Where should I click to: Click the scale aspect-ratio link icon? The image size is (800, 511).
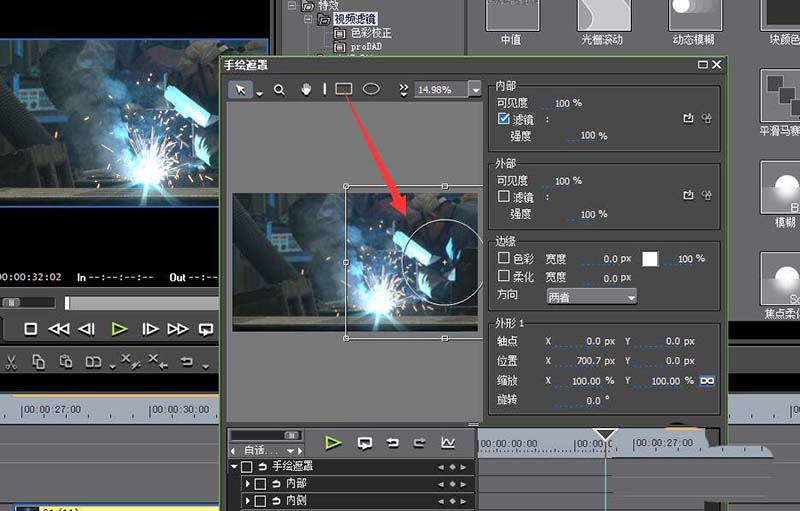coord(708,381)
